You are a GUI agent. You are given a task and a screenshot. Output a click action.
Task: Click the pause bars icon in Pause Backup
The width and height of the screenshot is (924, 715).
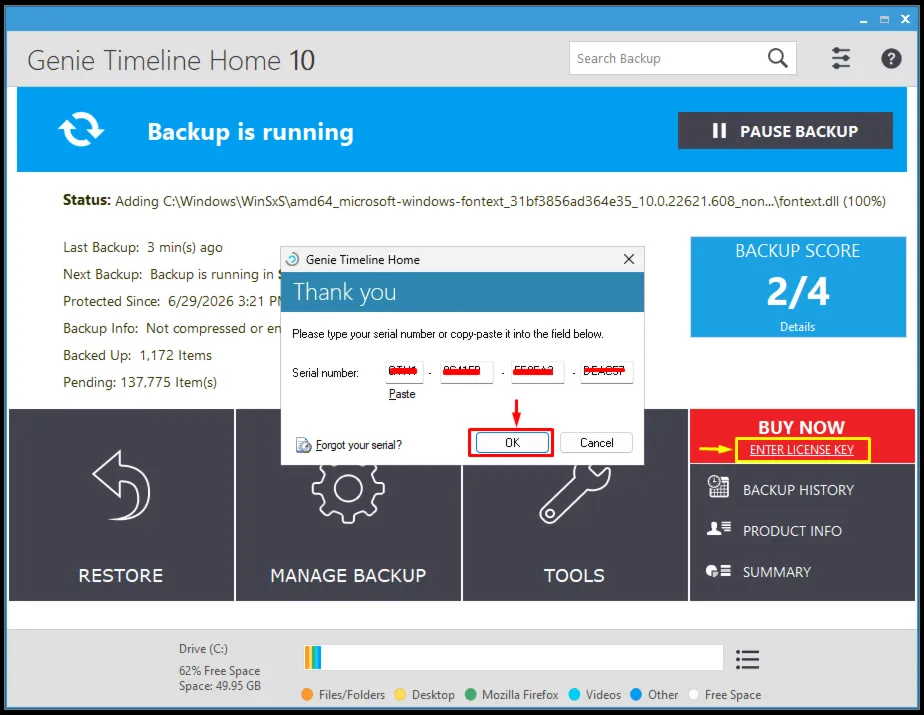(719, 130)
